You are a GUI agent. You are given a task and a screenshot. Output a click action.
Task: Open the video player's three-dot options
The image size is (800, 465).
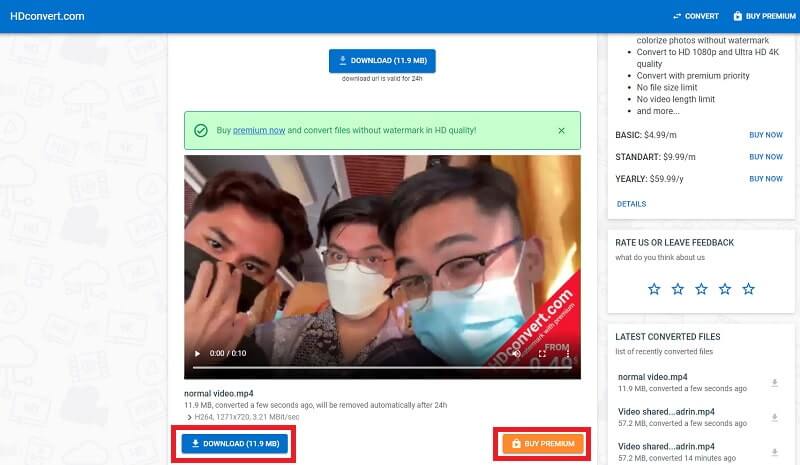click(x=568, y=353)
